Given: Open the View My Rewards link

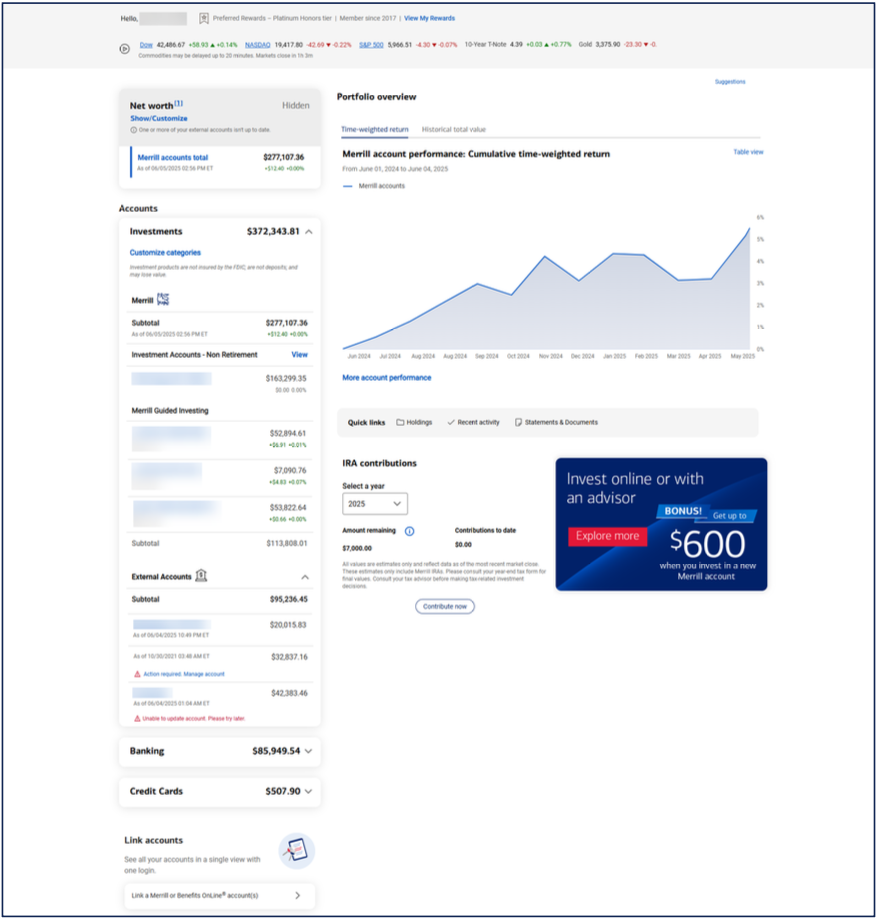Looking at the screenshot, I should [429, 18].
